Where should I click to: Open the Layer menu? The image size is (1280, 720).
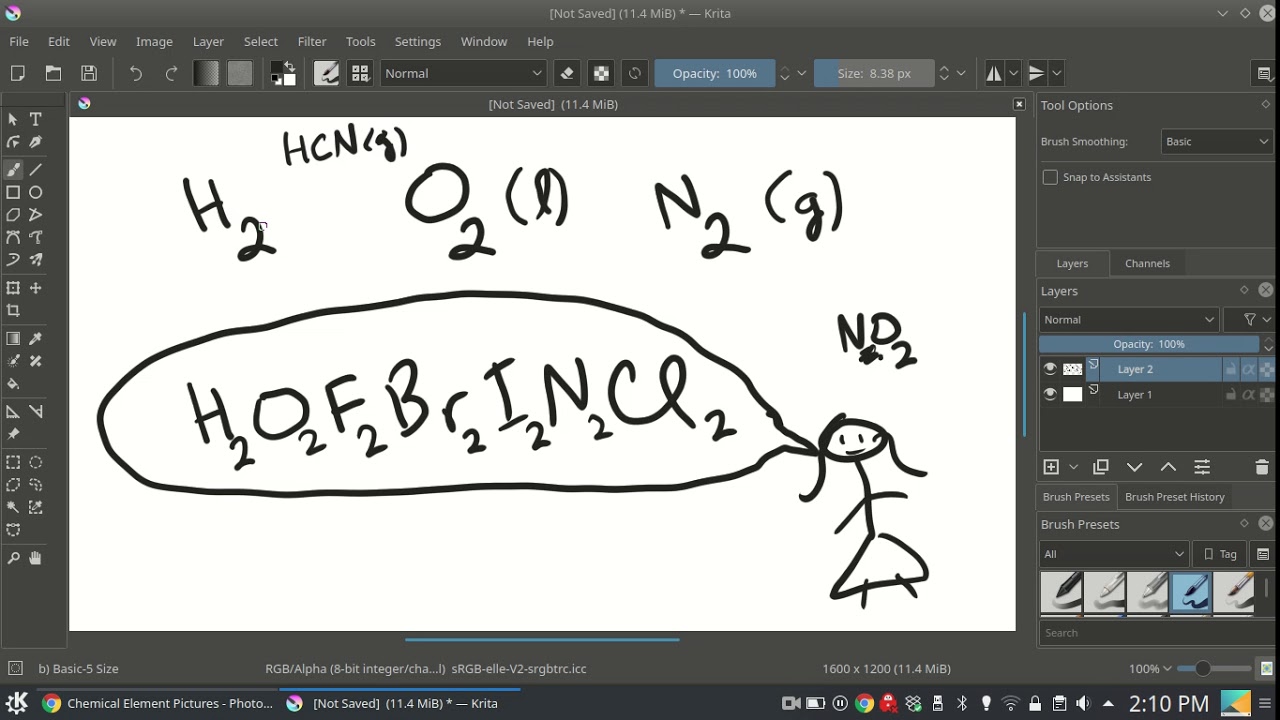(x=208, y=41)
